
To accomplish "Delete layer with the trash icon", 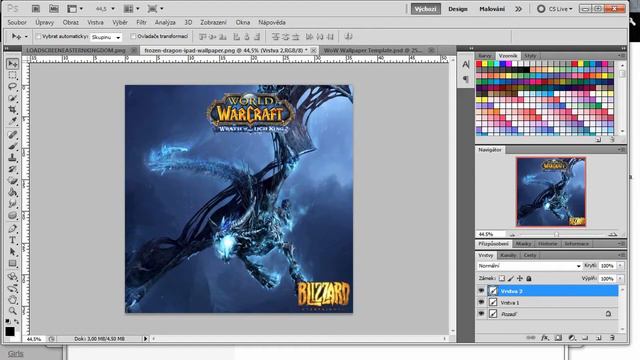I will 612,338.
